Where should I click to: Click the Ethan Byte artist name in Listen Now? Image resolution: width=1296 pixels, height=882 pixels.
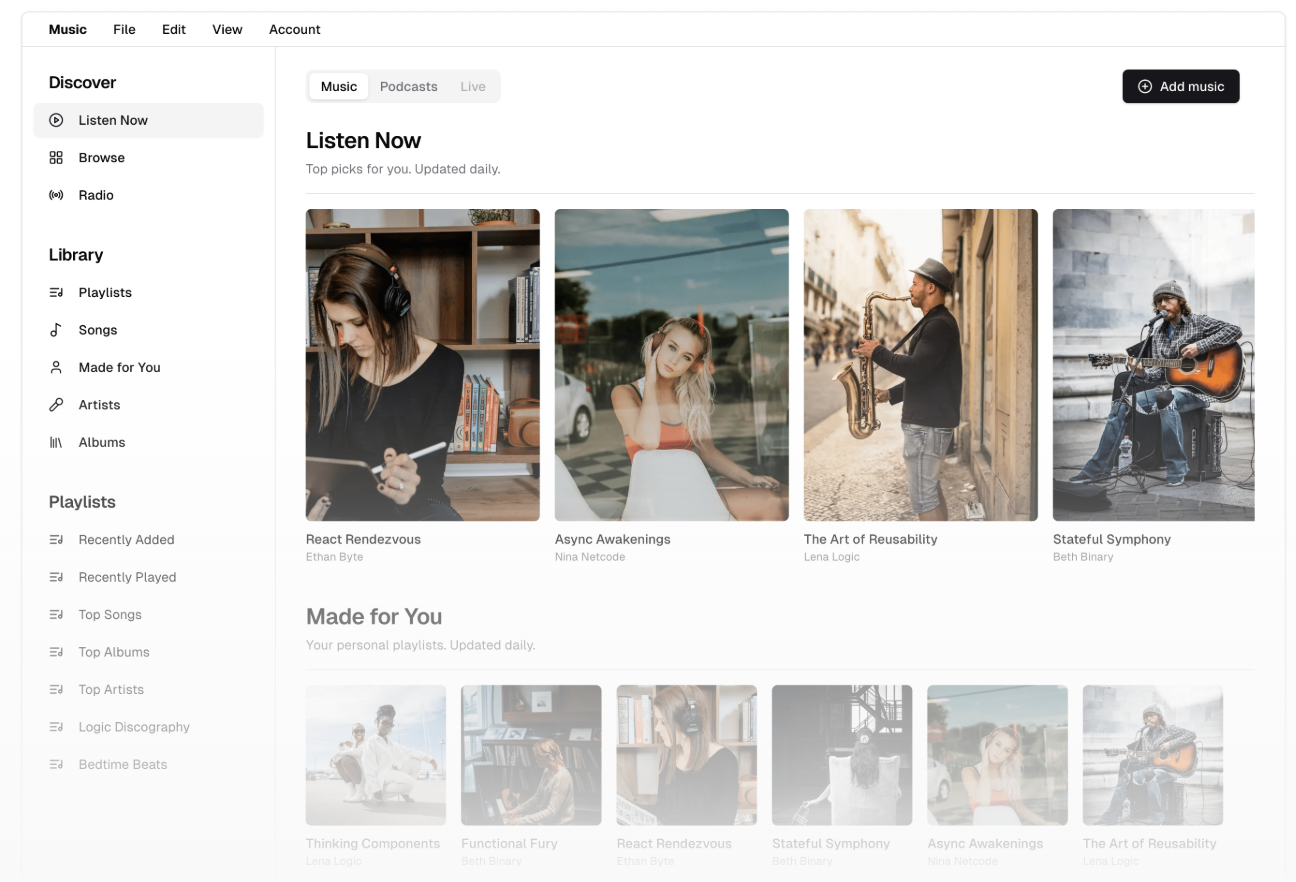335,557
